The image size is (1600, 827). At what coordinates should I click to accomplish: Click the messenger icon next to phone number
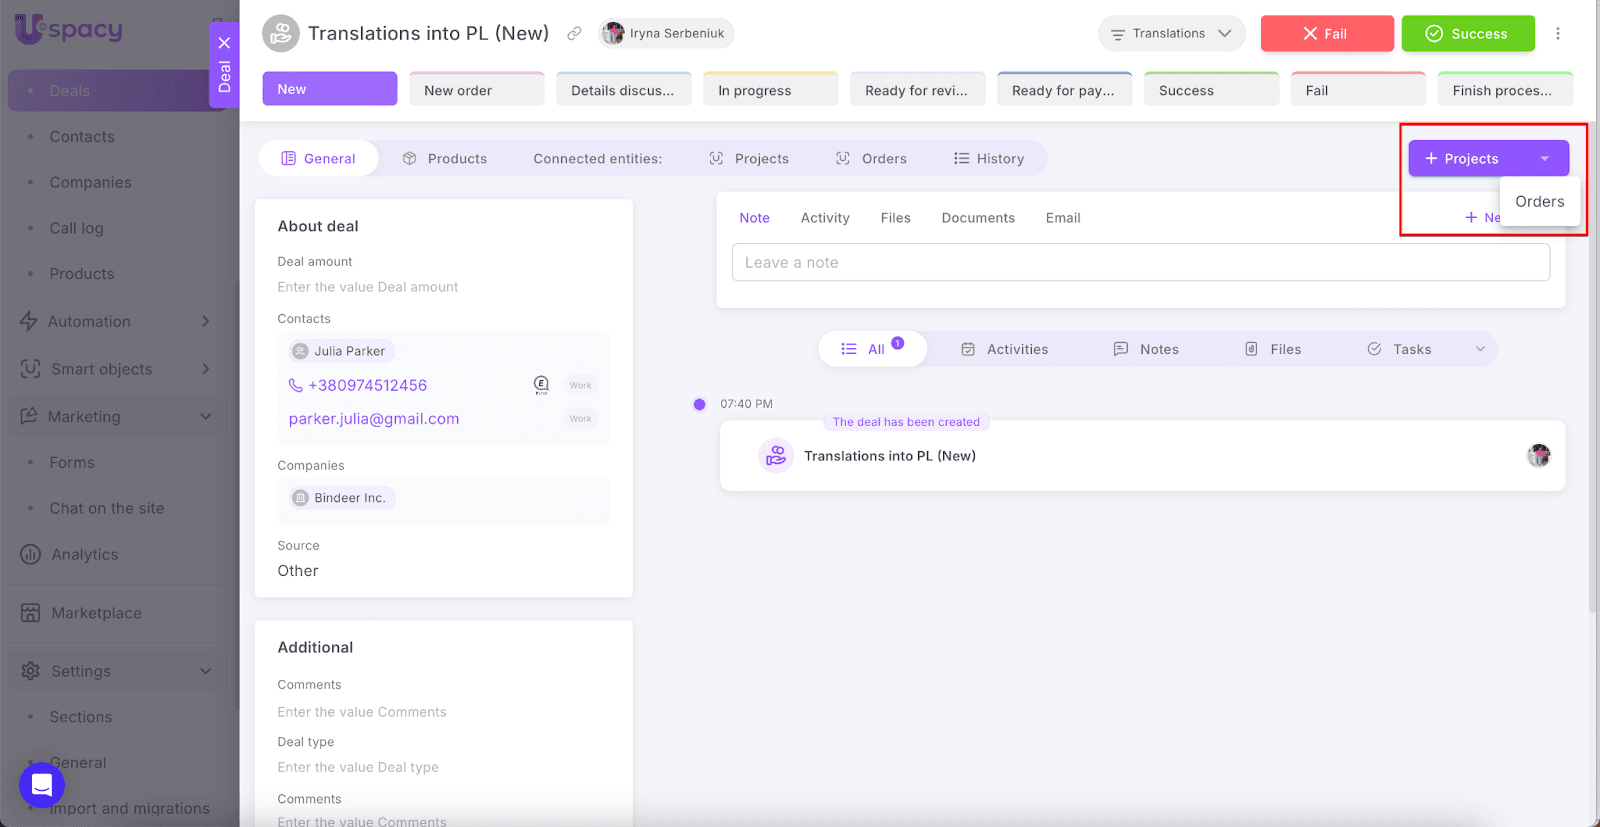[x=541, y=385]
